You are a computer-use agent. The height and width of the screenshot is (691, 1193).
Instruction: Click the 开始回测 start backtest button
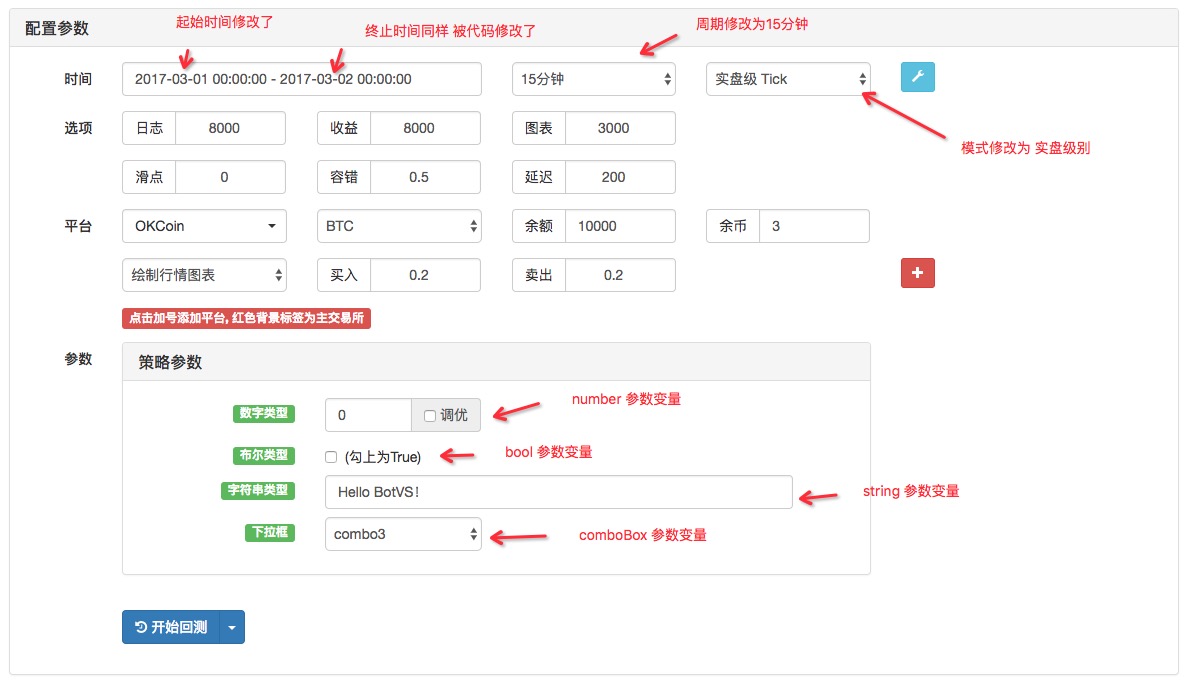[x=171, y=627]
